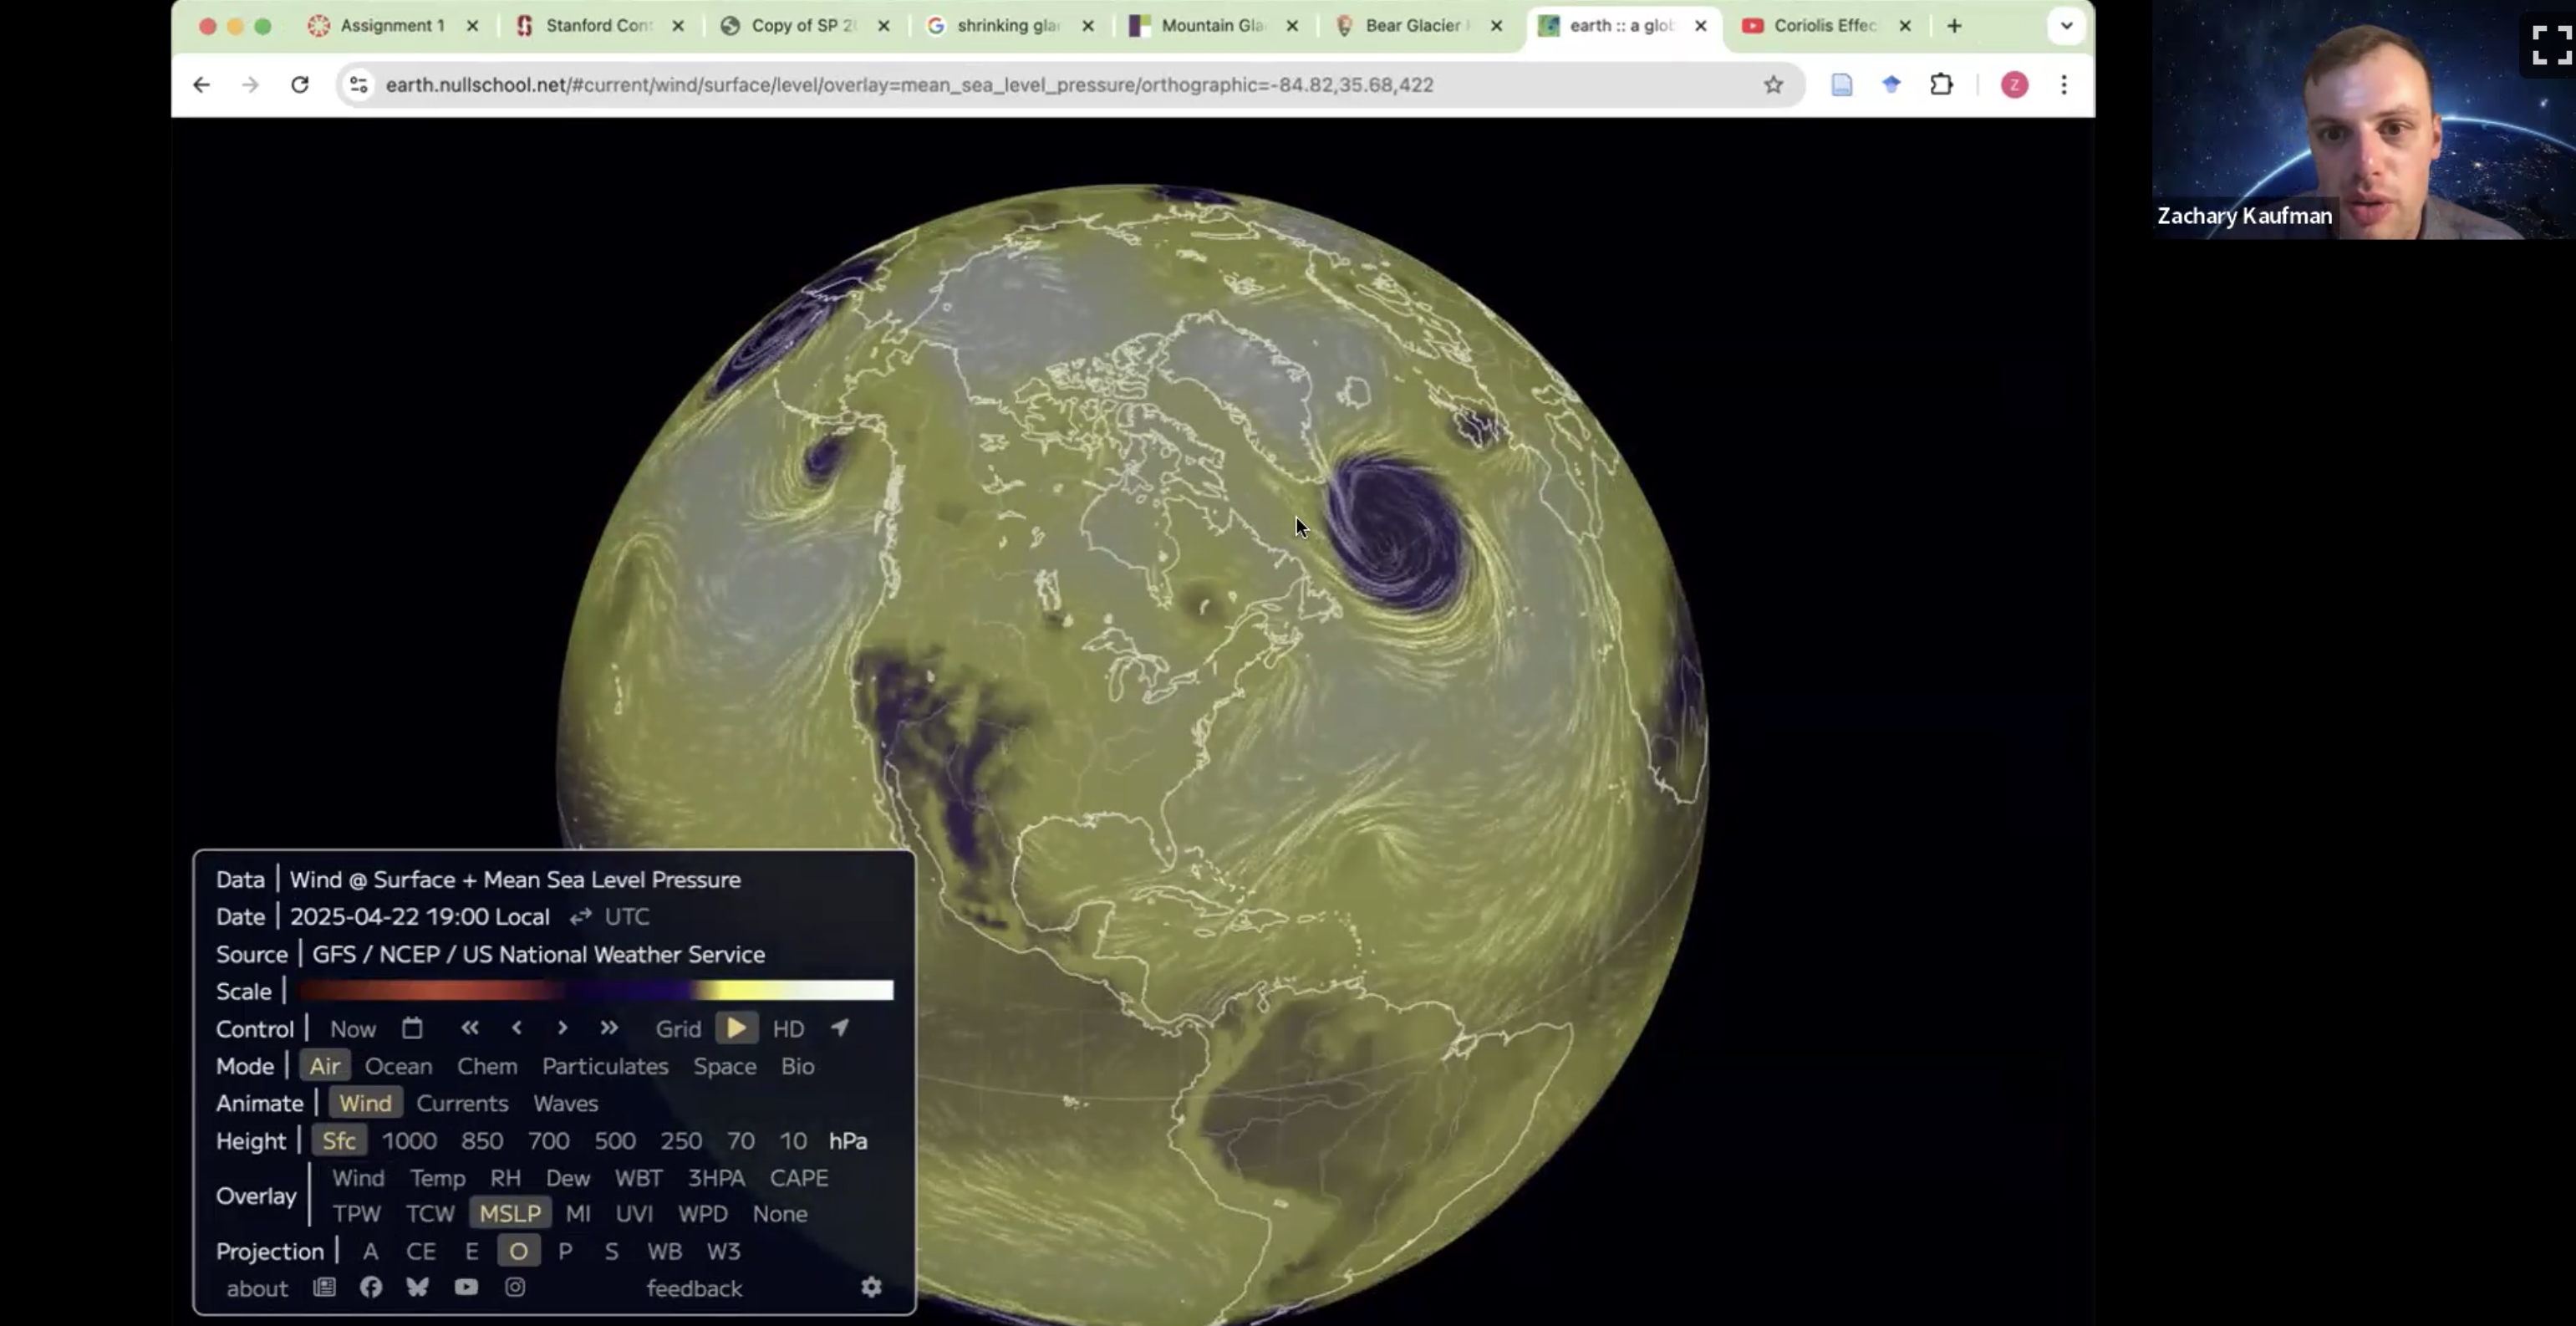Click the pressure color scale bar

coord(596,991)
